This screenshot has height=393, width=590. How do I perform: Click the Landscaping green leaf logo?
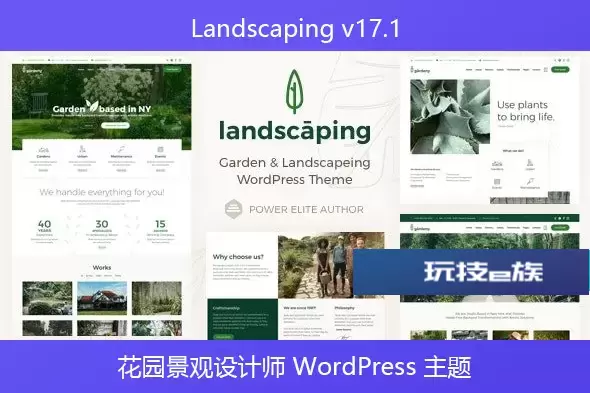click(x=295, y=91)
